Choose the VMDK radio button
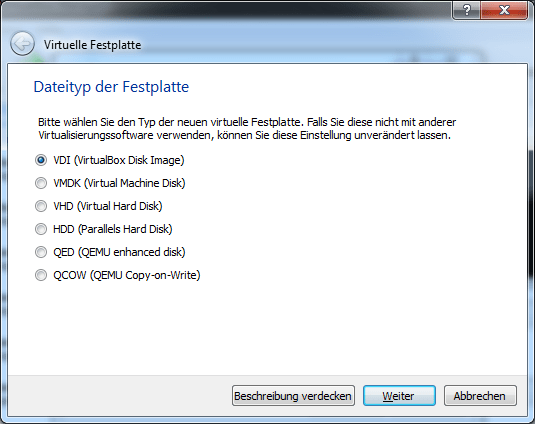The image size is (535, 424). [x=41, y=183]
